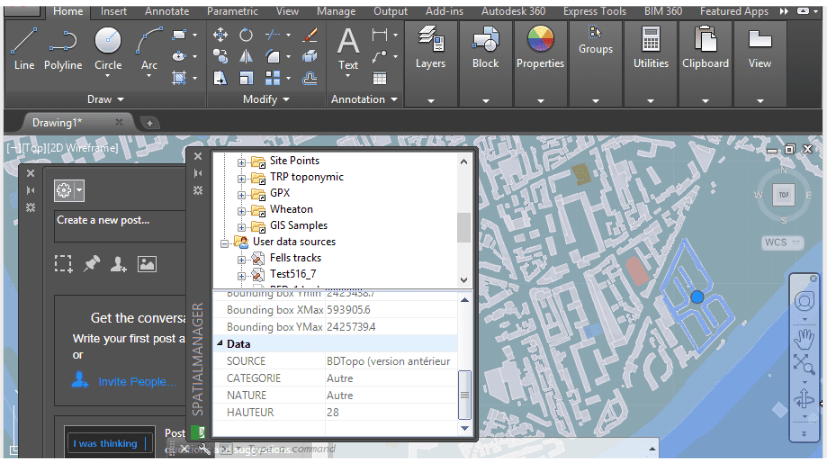The height and width of the screenshot is (465, 827).
Task: Click the data sources tree vertical scrollbar
Action: (463, 227)
